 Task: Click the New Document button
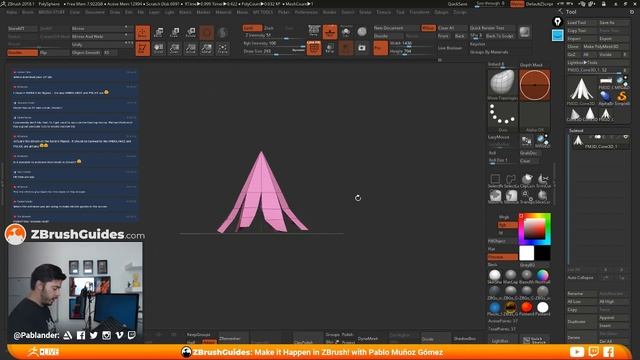click(397, 28)
